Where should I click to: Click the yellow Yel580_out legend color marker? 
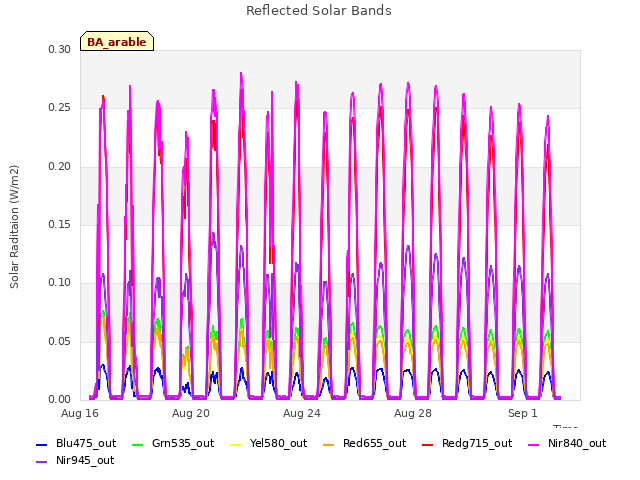(236, 444)
